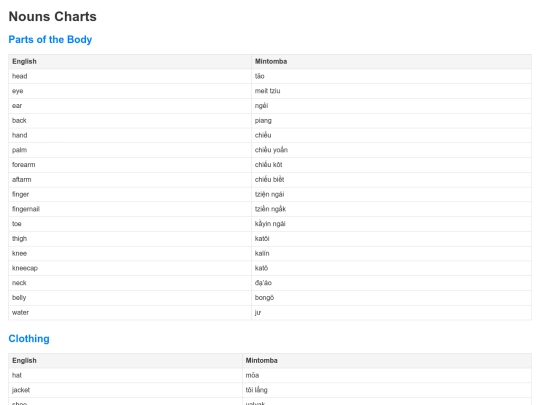Screen dimensions: 540x405
Task: Click the 'eye' row English cell
Action: (130, 91)
